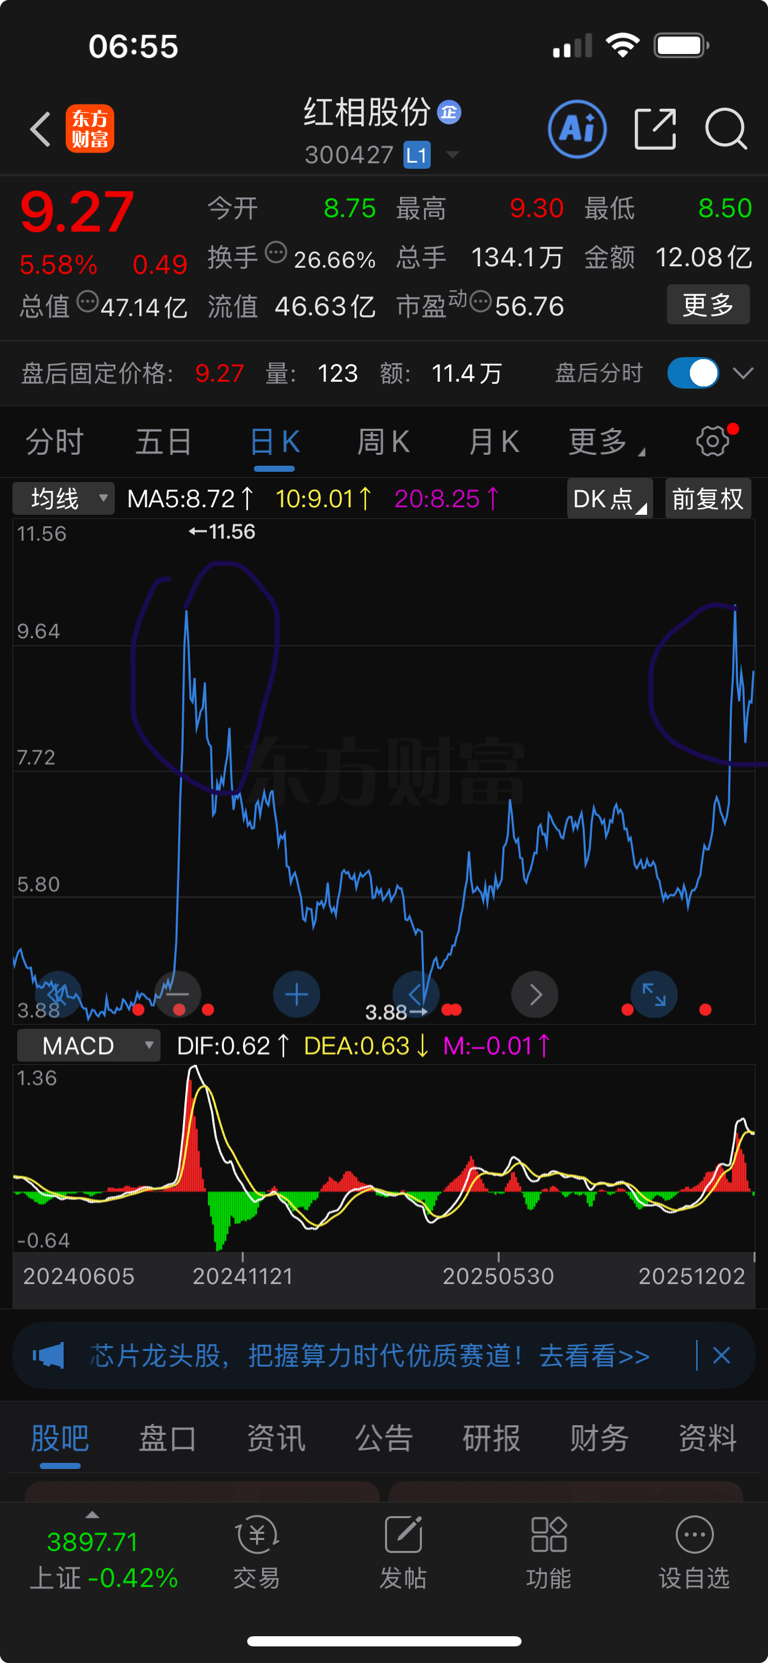Open the 资讯 tab
This screenshot has height=1663, width=768.
click(x=276, y=1438)
